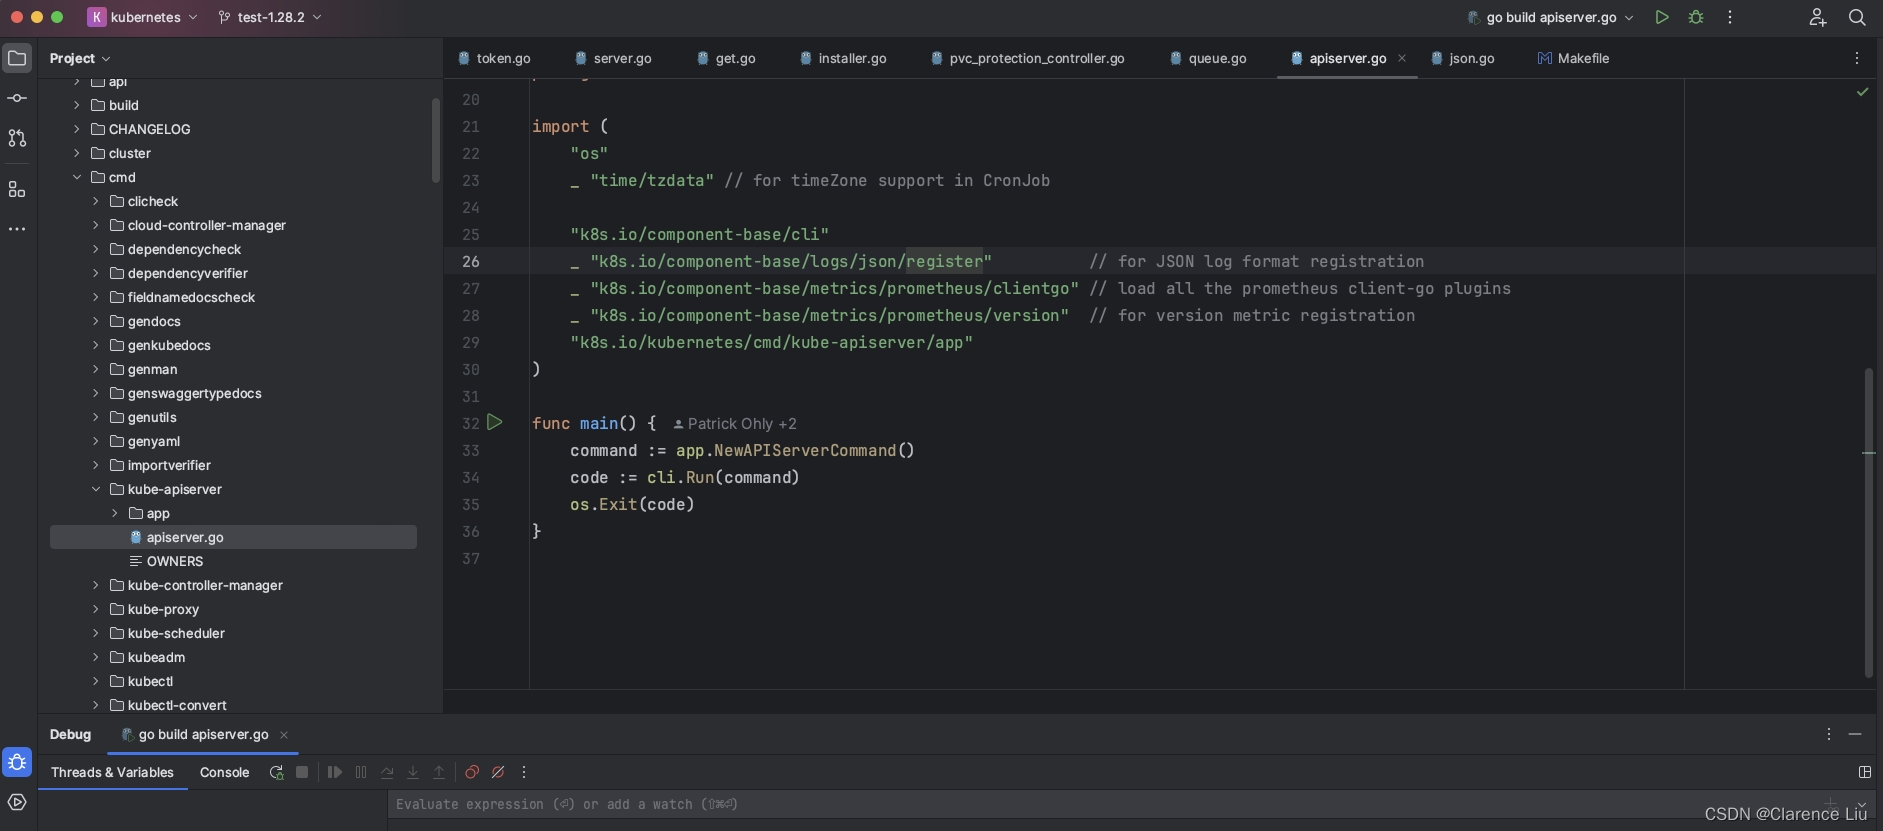1883x831 pixels.
Task: Open the Project view mode dropdown
Action: click(x=80, y=58)
